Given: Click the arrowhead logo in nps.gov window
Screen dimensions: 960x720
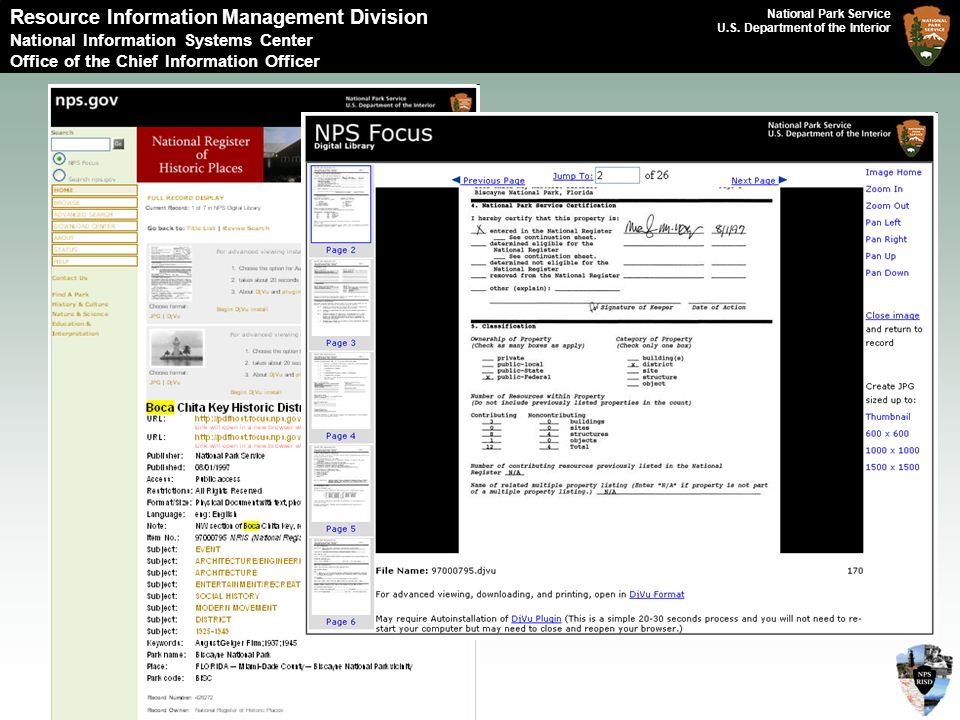Looking at the screenshot, I should click(461, 102).
